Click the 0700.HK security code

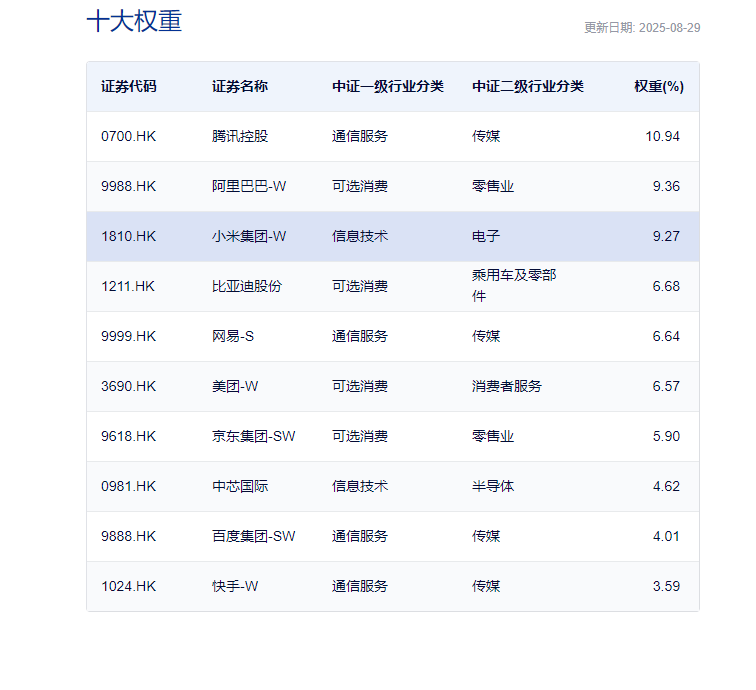coord(129,136)
